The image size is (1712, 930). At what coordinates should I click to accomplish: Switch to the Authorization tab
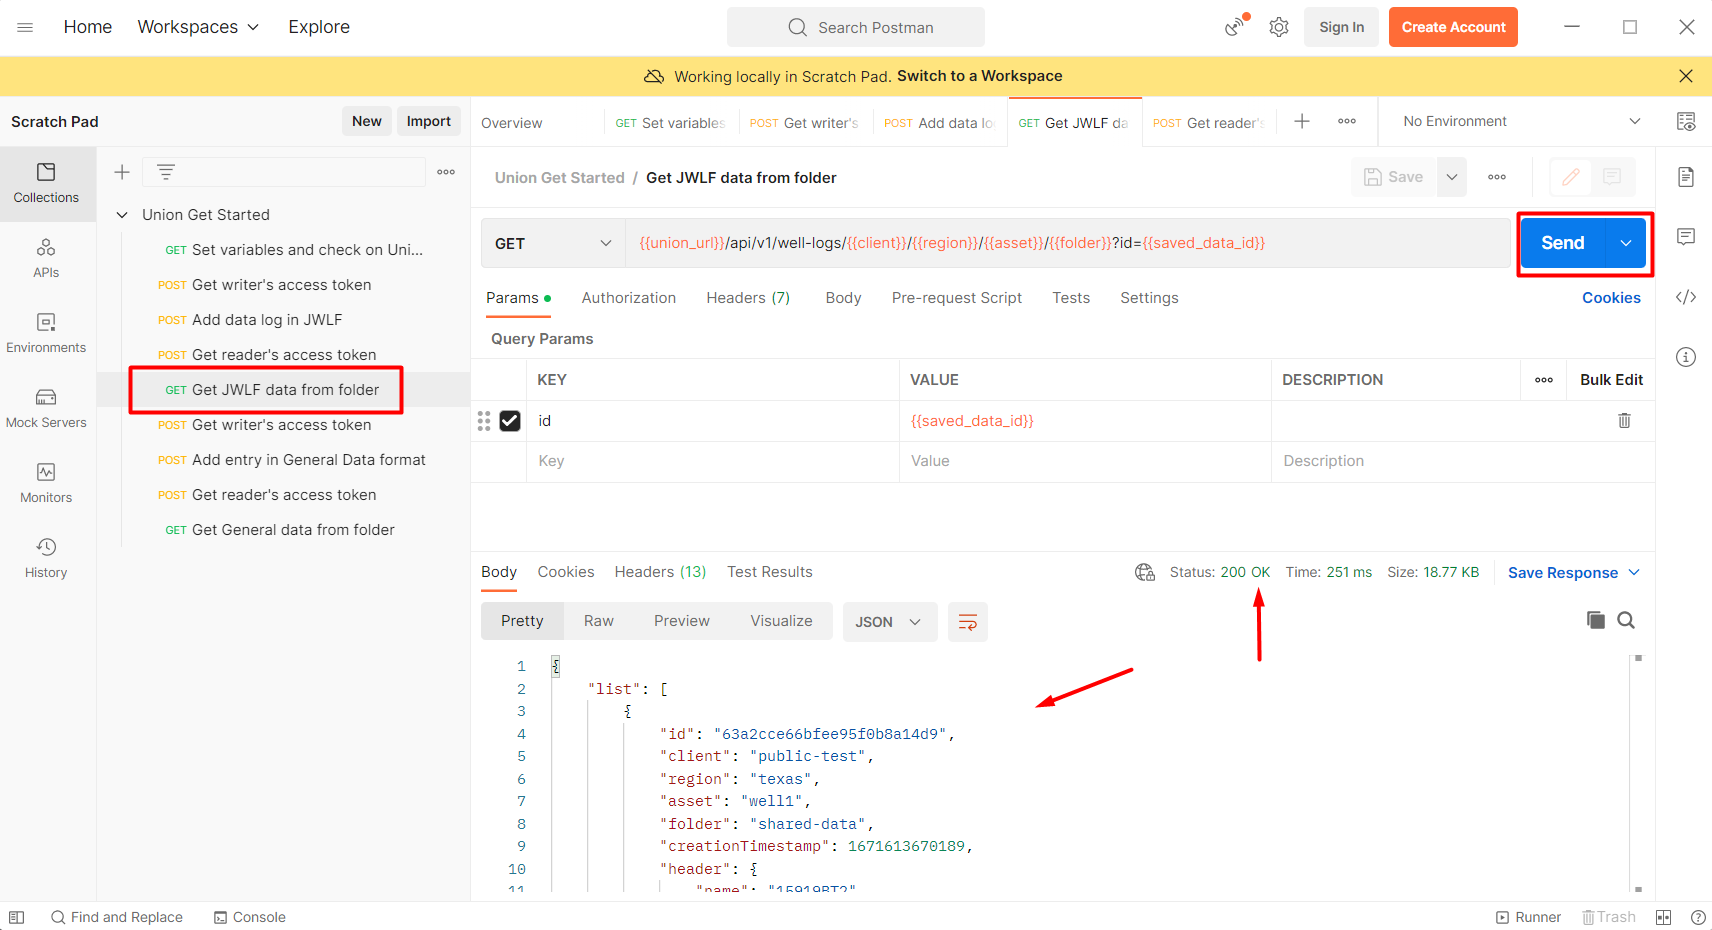(628, 298)
